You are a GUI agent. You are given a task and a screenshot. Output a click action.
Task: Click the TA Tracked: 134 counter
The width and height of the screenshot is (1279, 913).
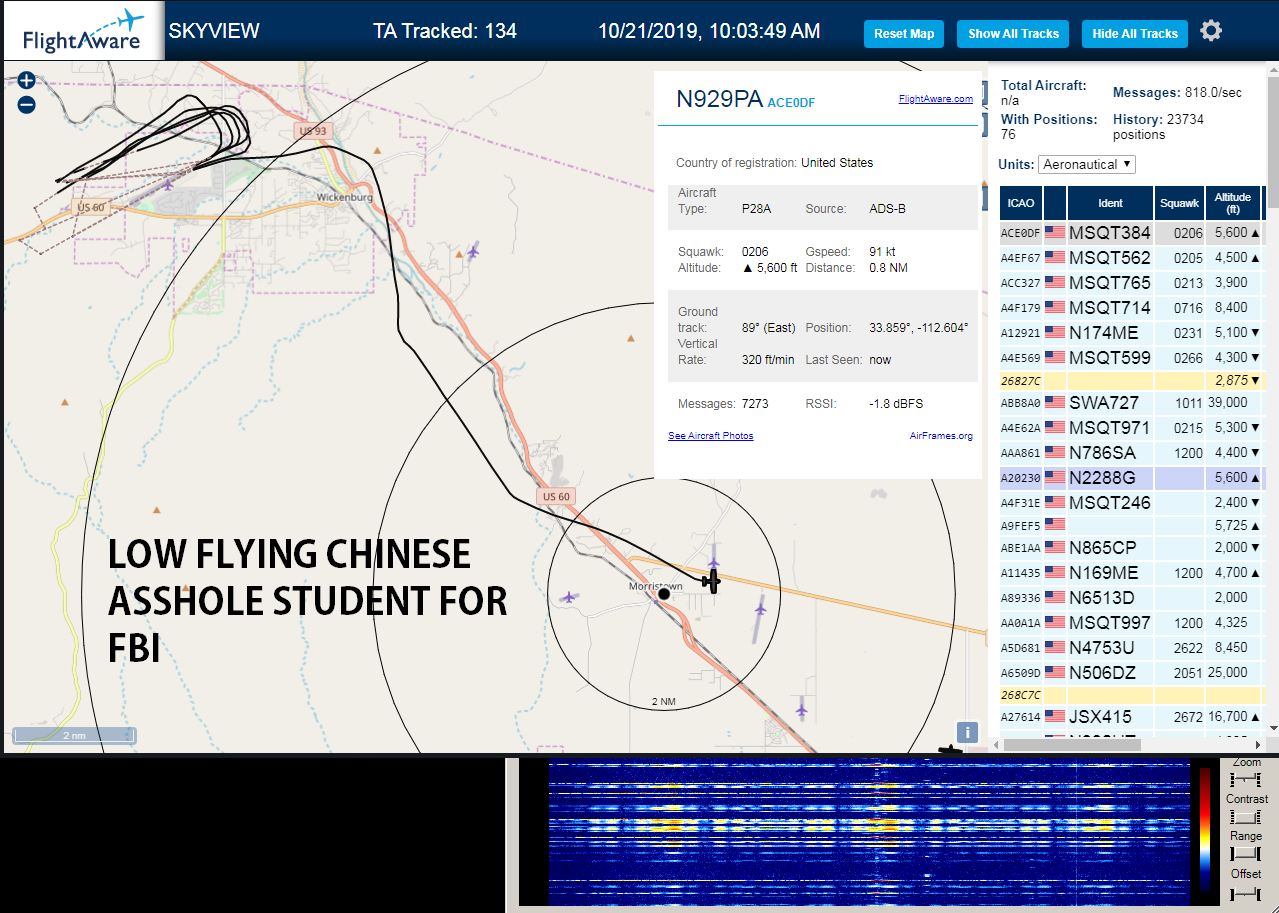click(x=445, y=31)
